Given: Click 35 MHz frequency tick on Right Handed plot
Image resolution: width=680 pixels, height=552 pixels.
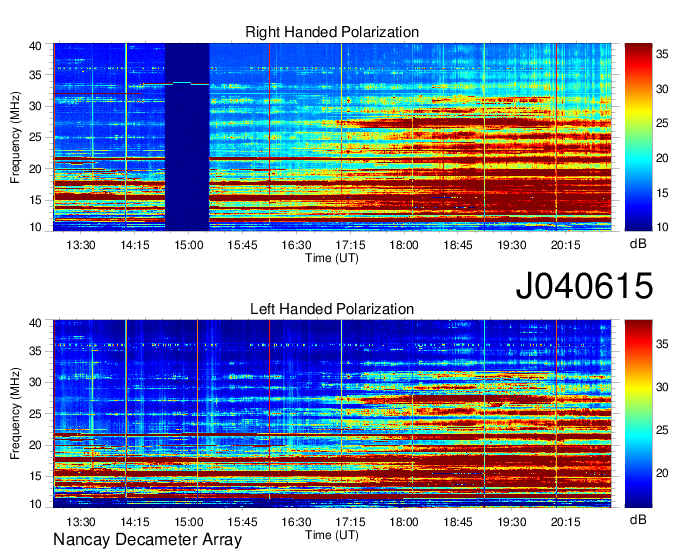Looking at the screenshot, I should click(35, 75).
